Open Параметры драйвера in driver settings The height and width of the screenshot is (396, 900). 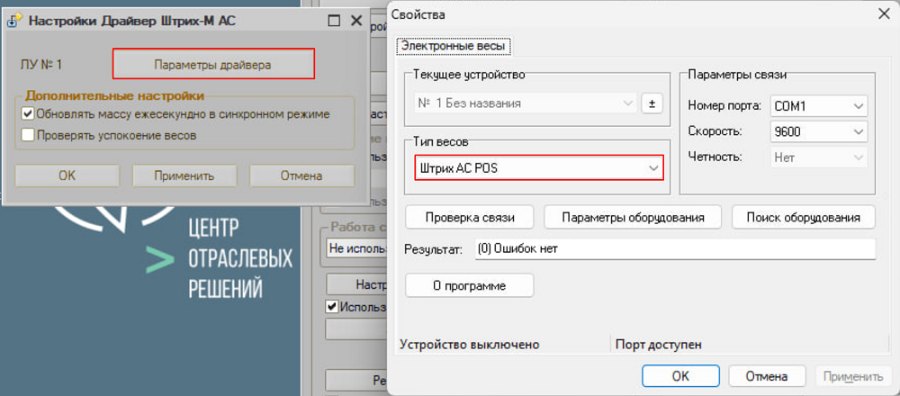(213, 64)
